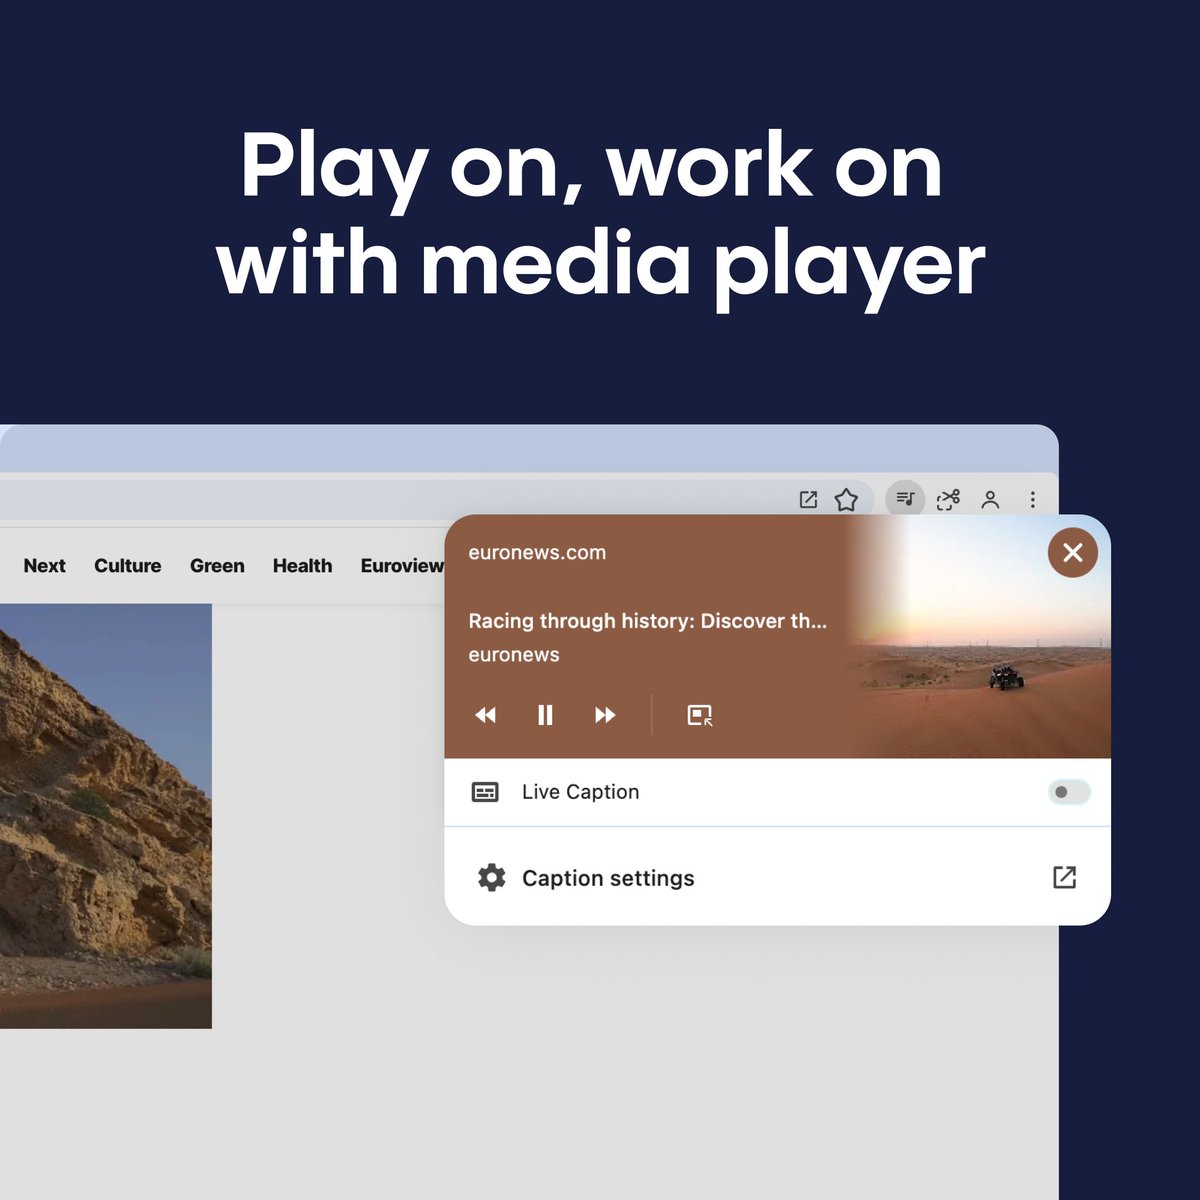
Task: Open the media control music-note icon
Action: tap(905, 498)
